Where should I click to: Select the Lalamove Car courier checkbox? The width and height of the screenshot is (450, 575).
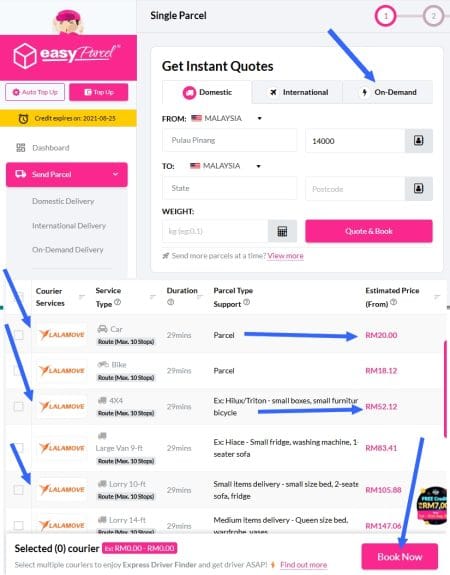point(19,335)
